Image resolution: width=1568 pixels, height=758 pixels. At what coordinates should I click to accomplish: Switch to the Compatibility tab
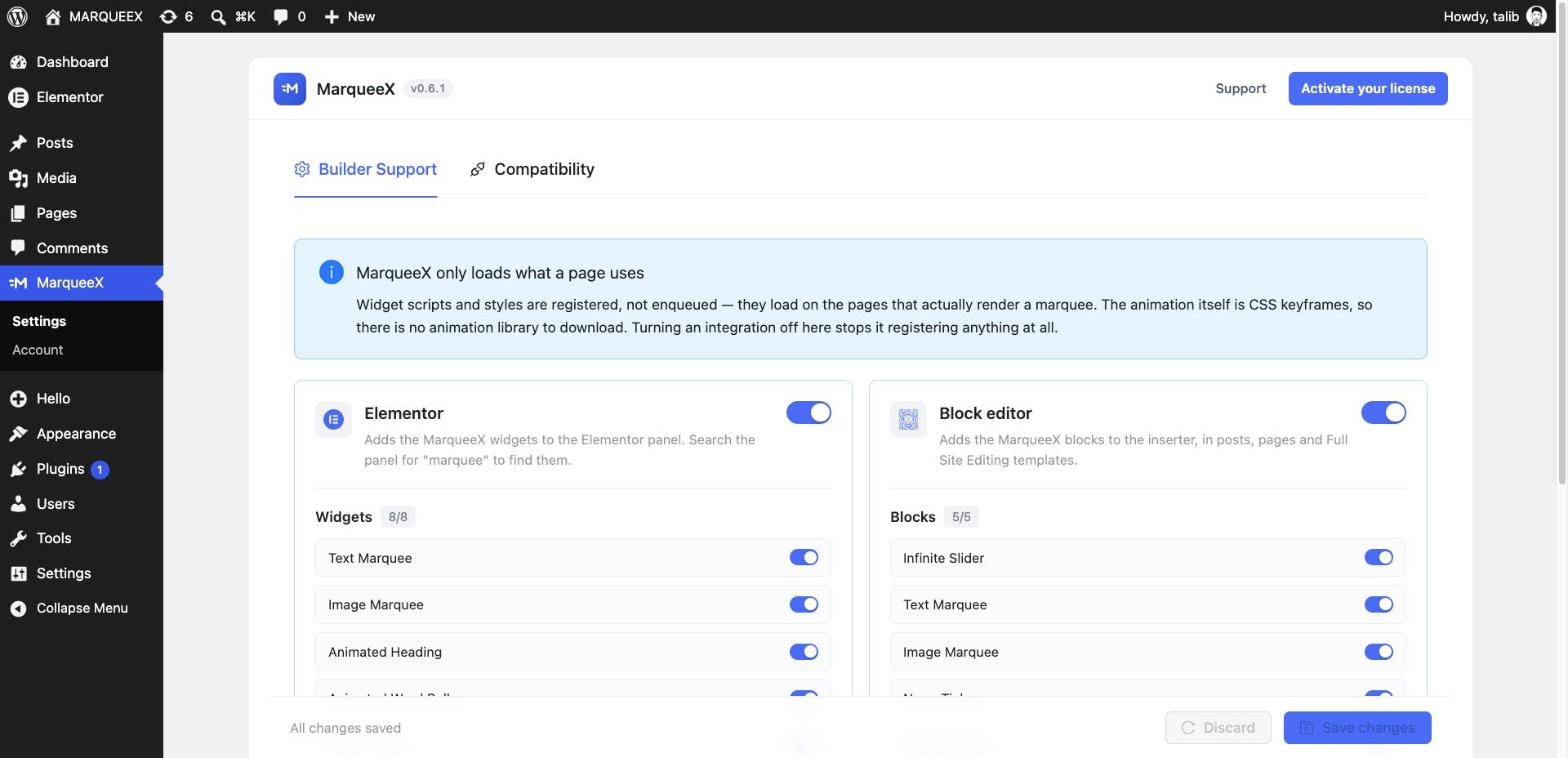click(532, 169)
